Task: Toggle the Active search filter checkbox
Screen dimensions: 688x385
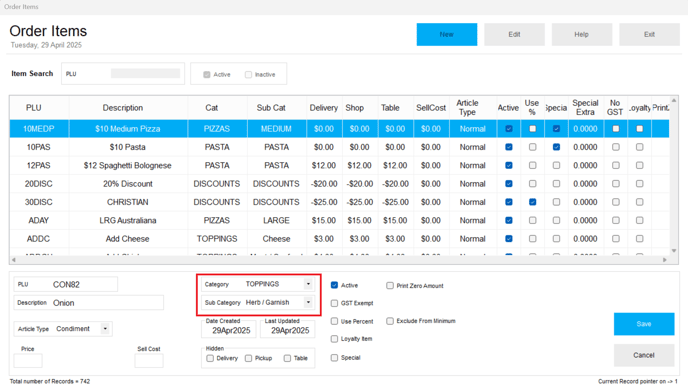Action: tap(207, 75)
